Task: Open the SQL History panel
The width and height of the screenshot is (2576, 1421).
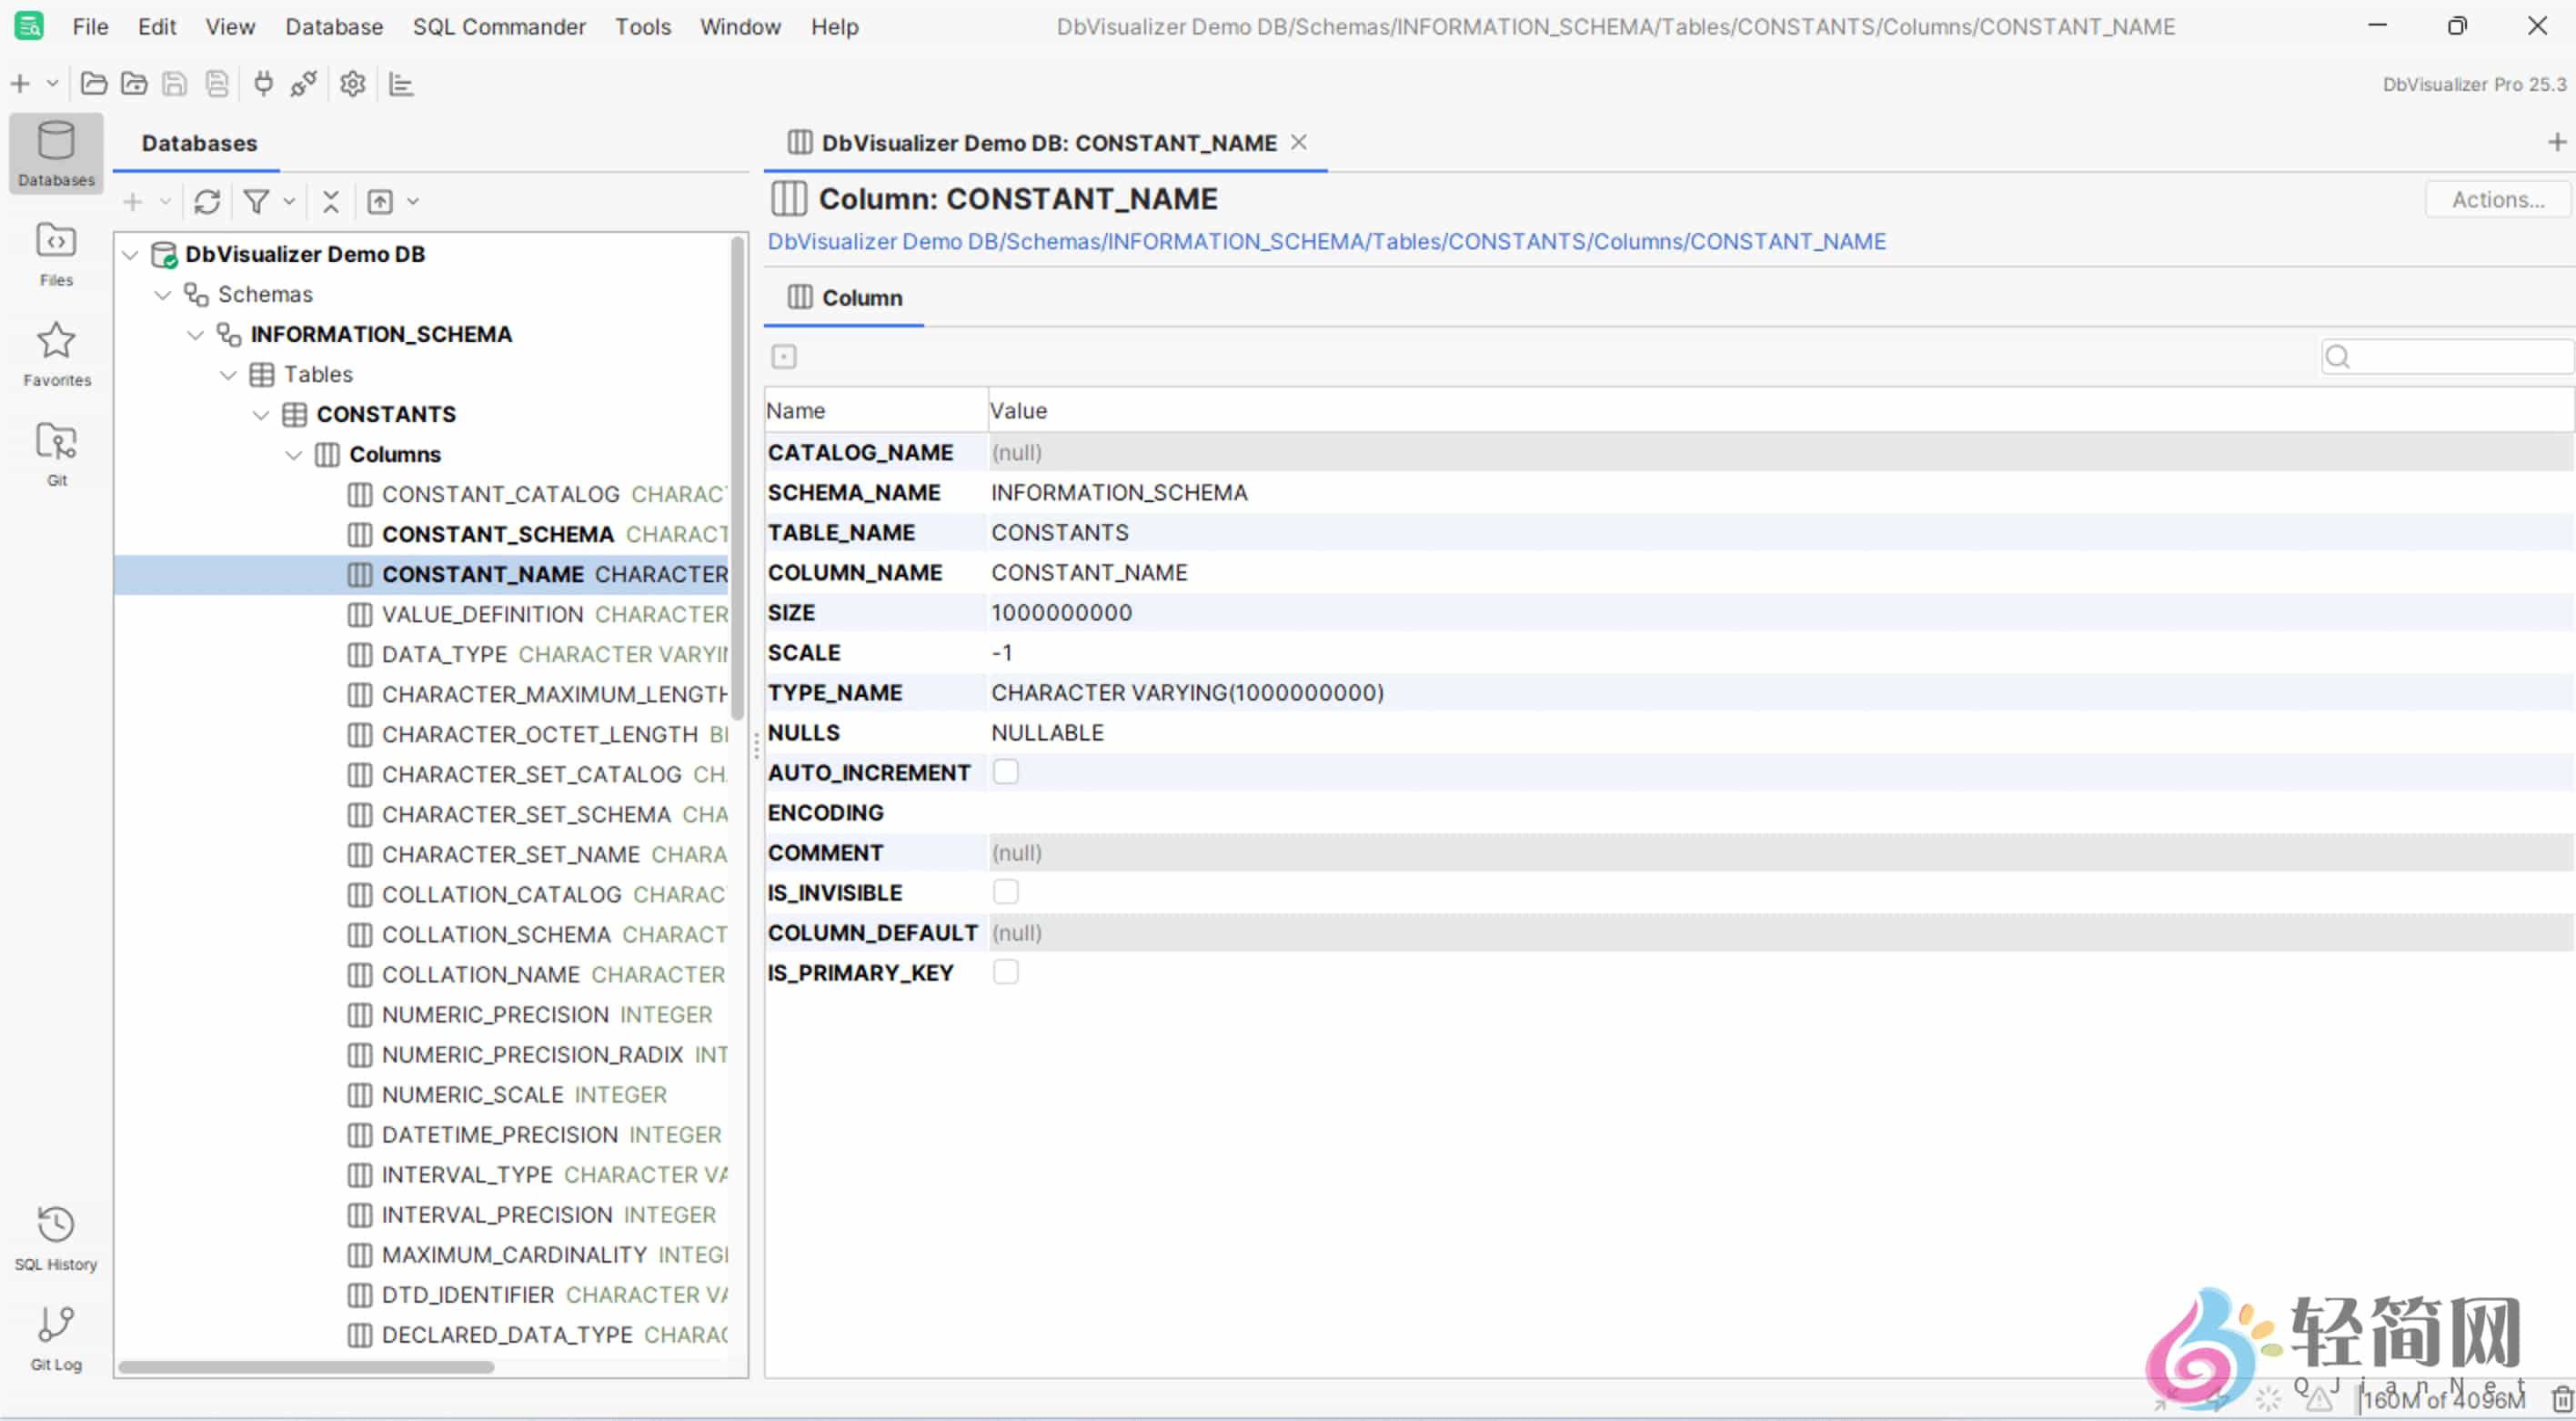Action: coord(55,1236)
